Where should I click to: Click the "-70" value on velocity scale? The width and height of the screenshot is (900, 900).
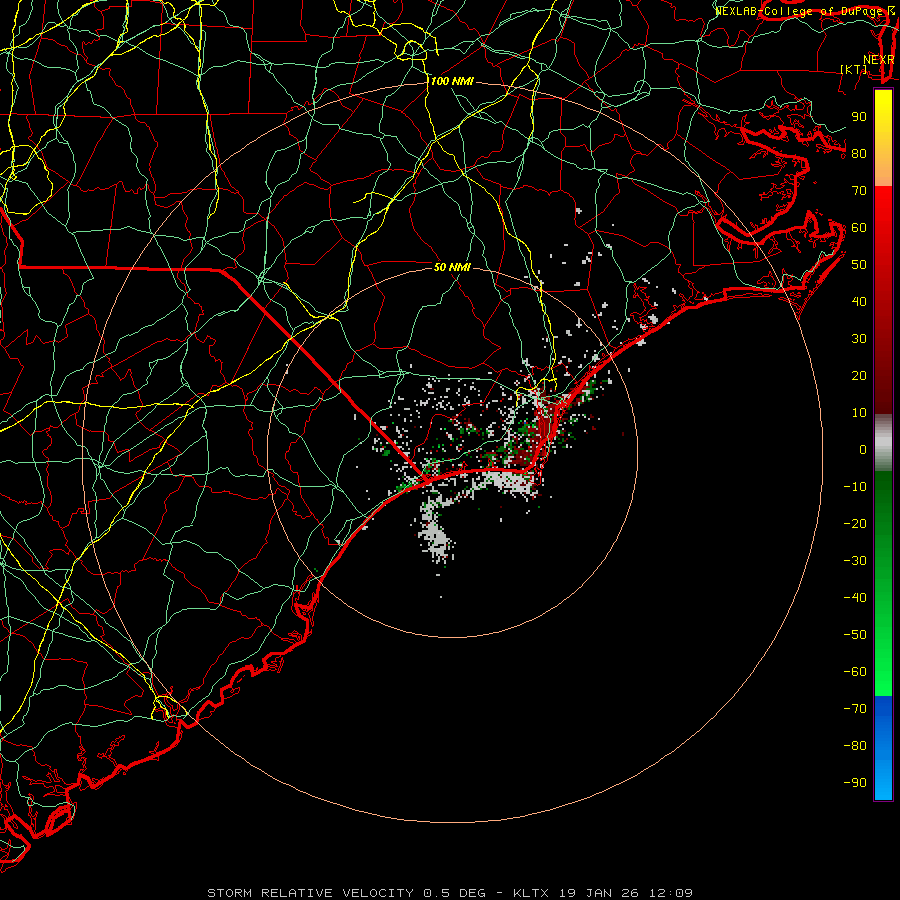[x=855, y=709]
